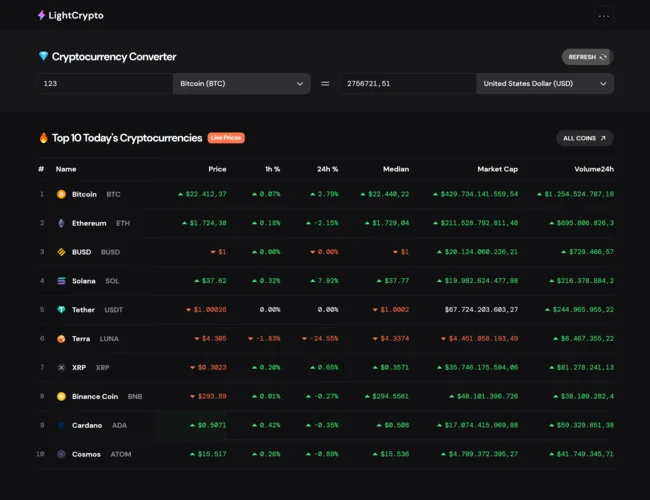The height and width of the screenshot is (500, 650).
Task: Select the Cosmos name in row 10
Action: tap(86, 454)
